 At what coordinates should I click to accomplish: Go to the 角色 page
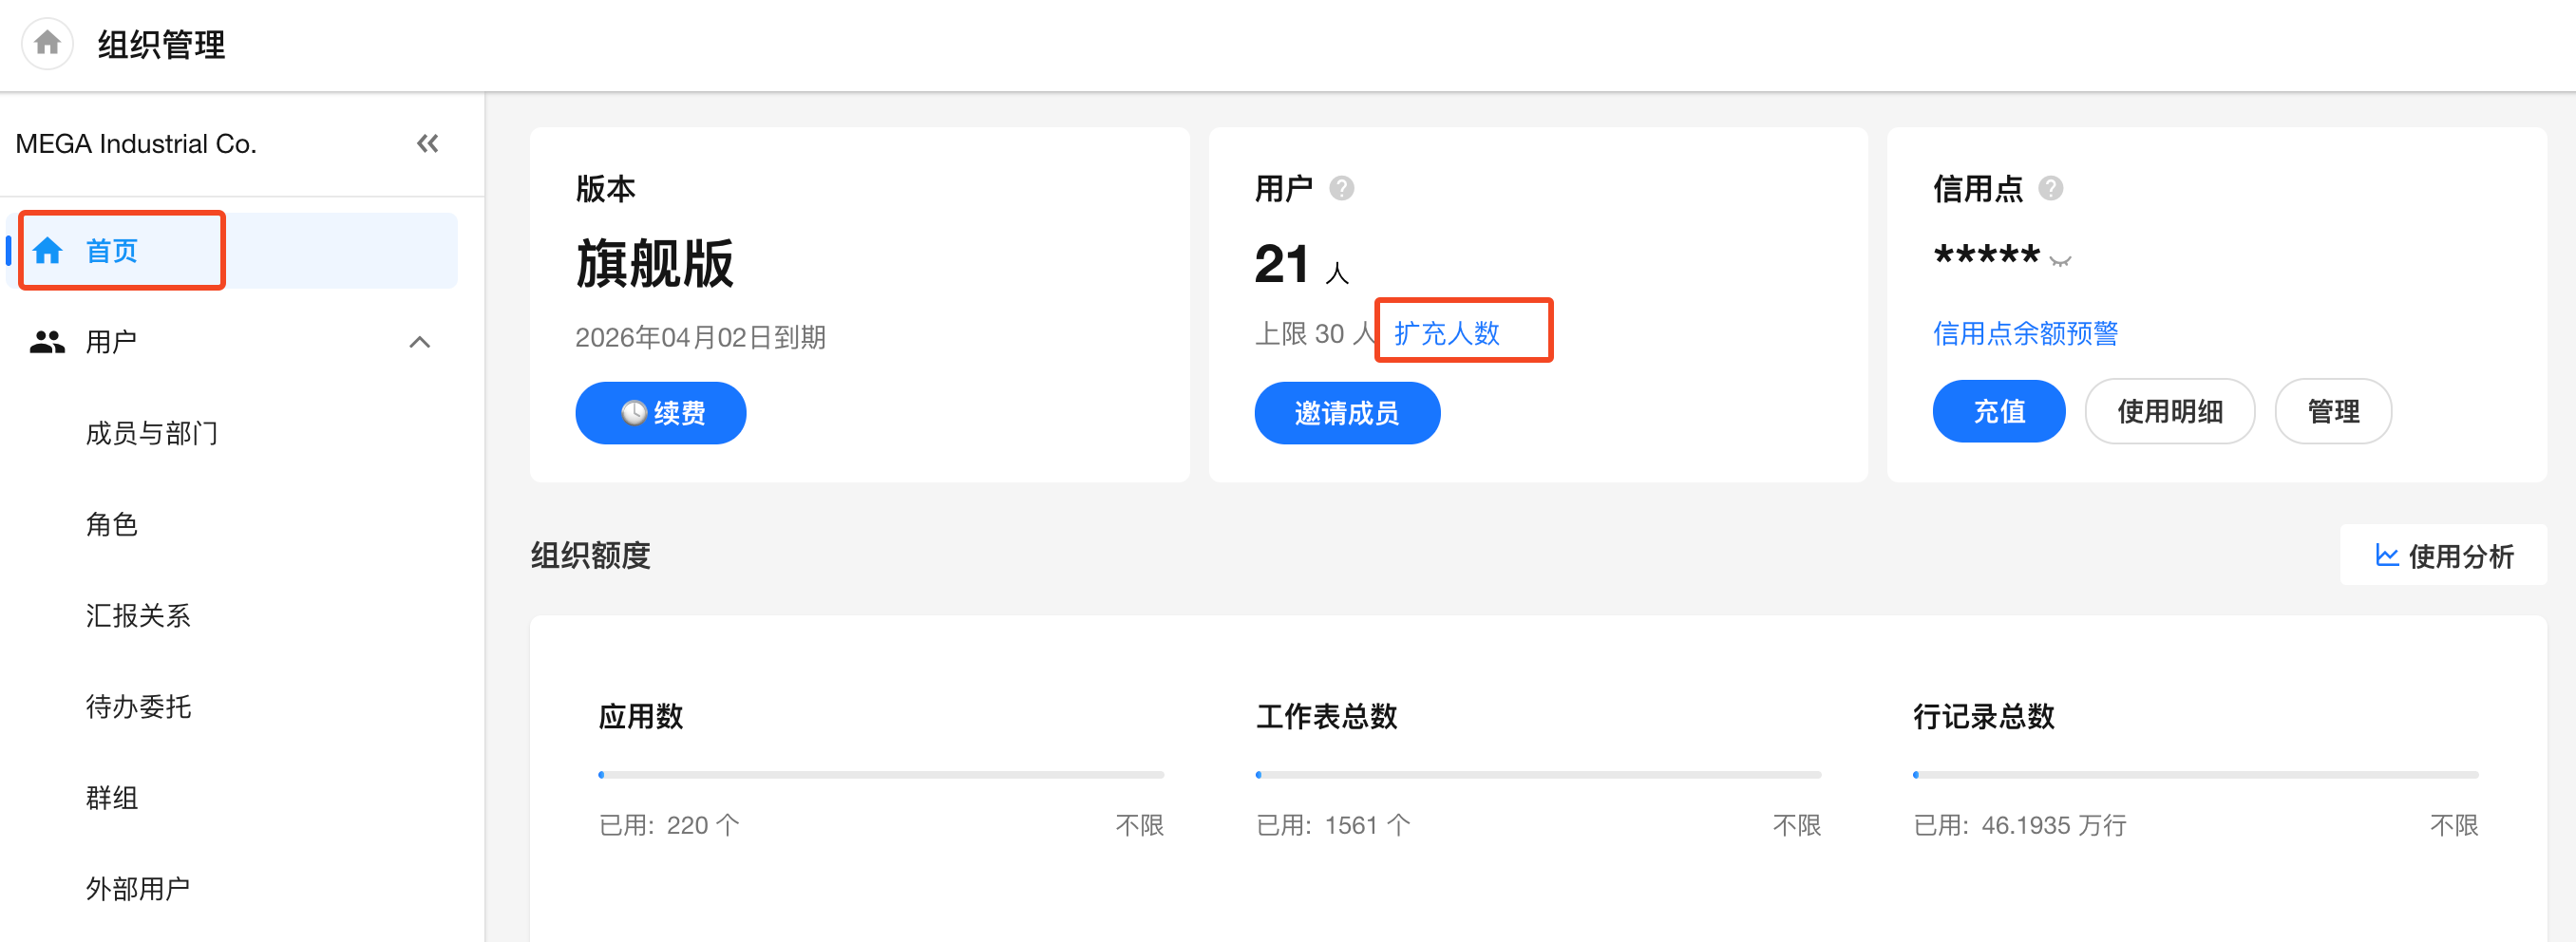[112, 524]
